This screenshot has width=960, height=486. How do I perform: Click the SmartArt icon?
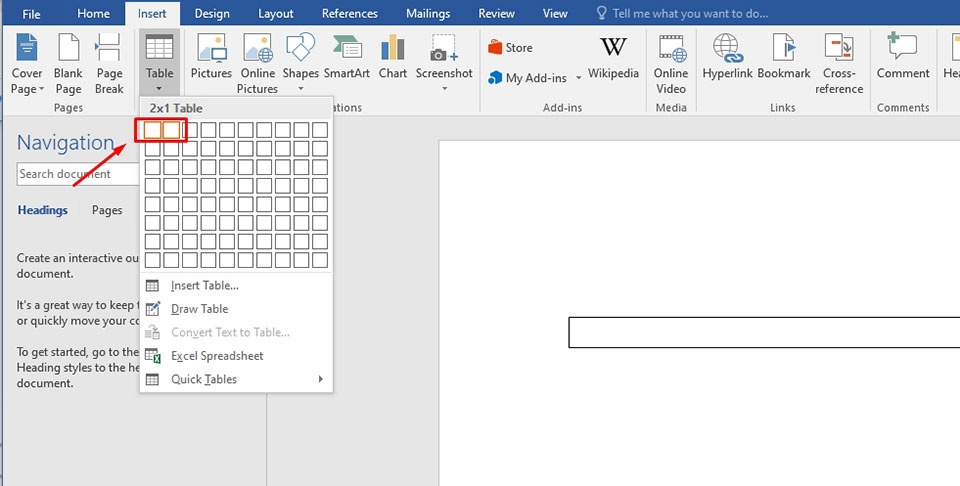(347, 48)
